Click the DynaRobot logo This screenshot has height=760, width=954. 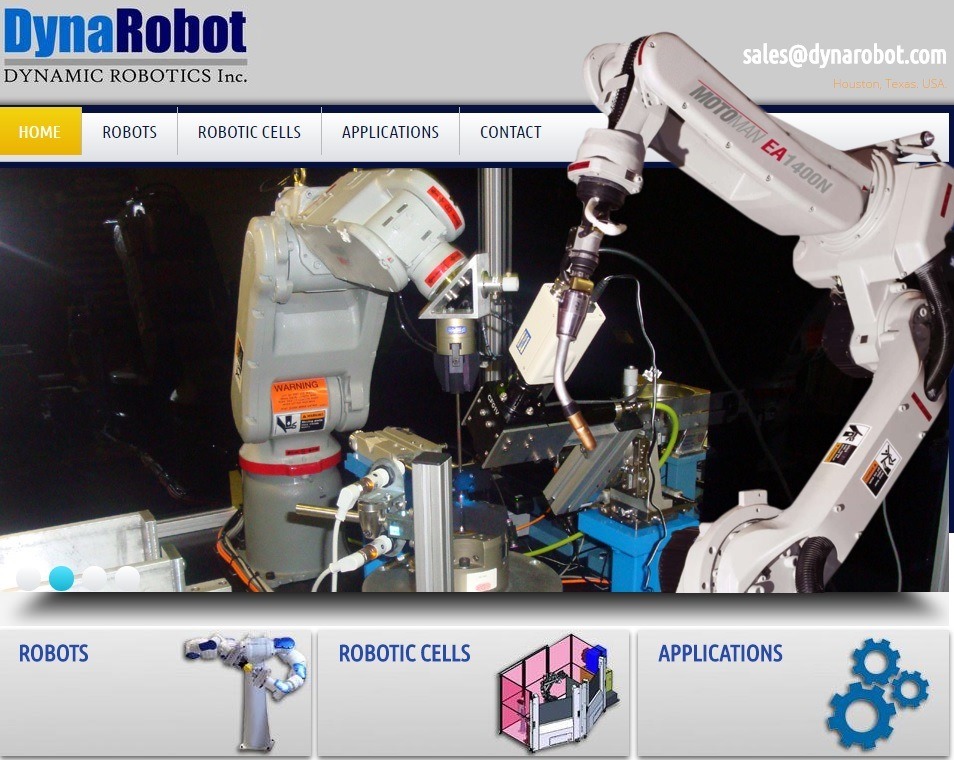click(x=125, y=44)
